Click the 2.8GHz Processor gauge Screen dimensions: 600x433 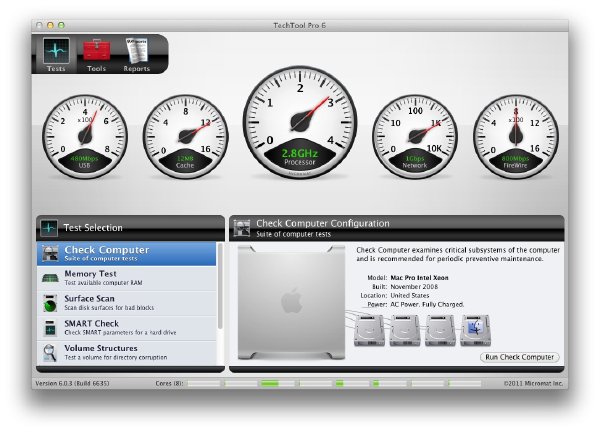click(x=300, y=122)
